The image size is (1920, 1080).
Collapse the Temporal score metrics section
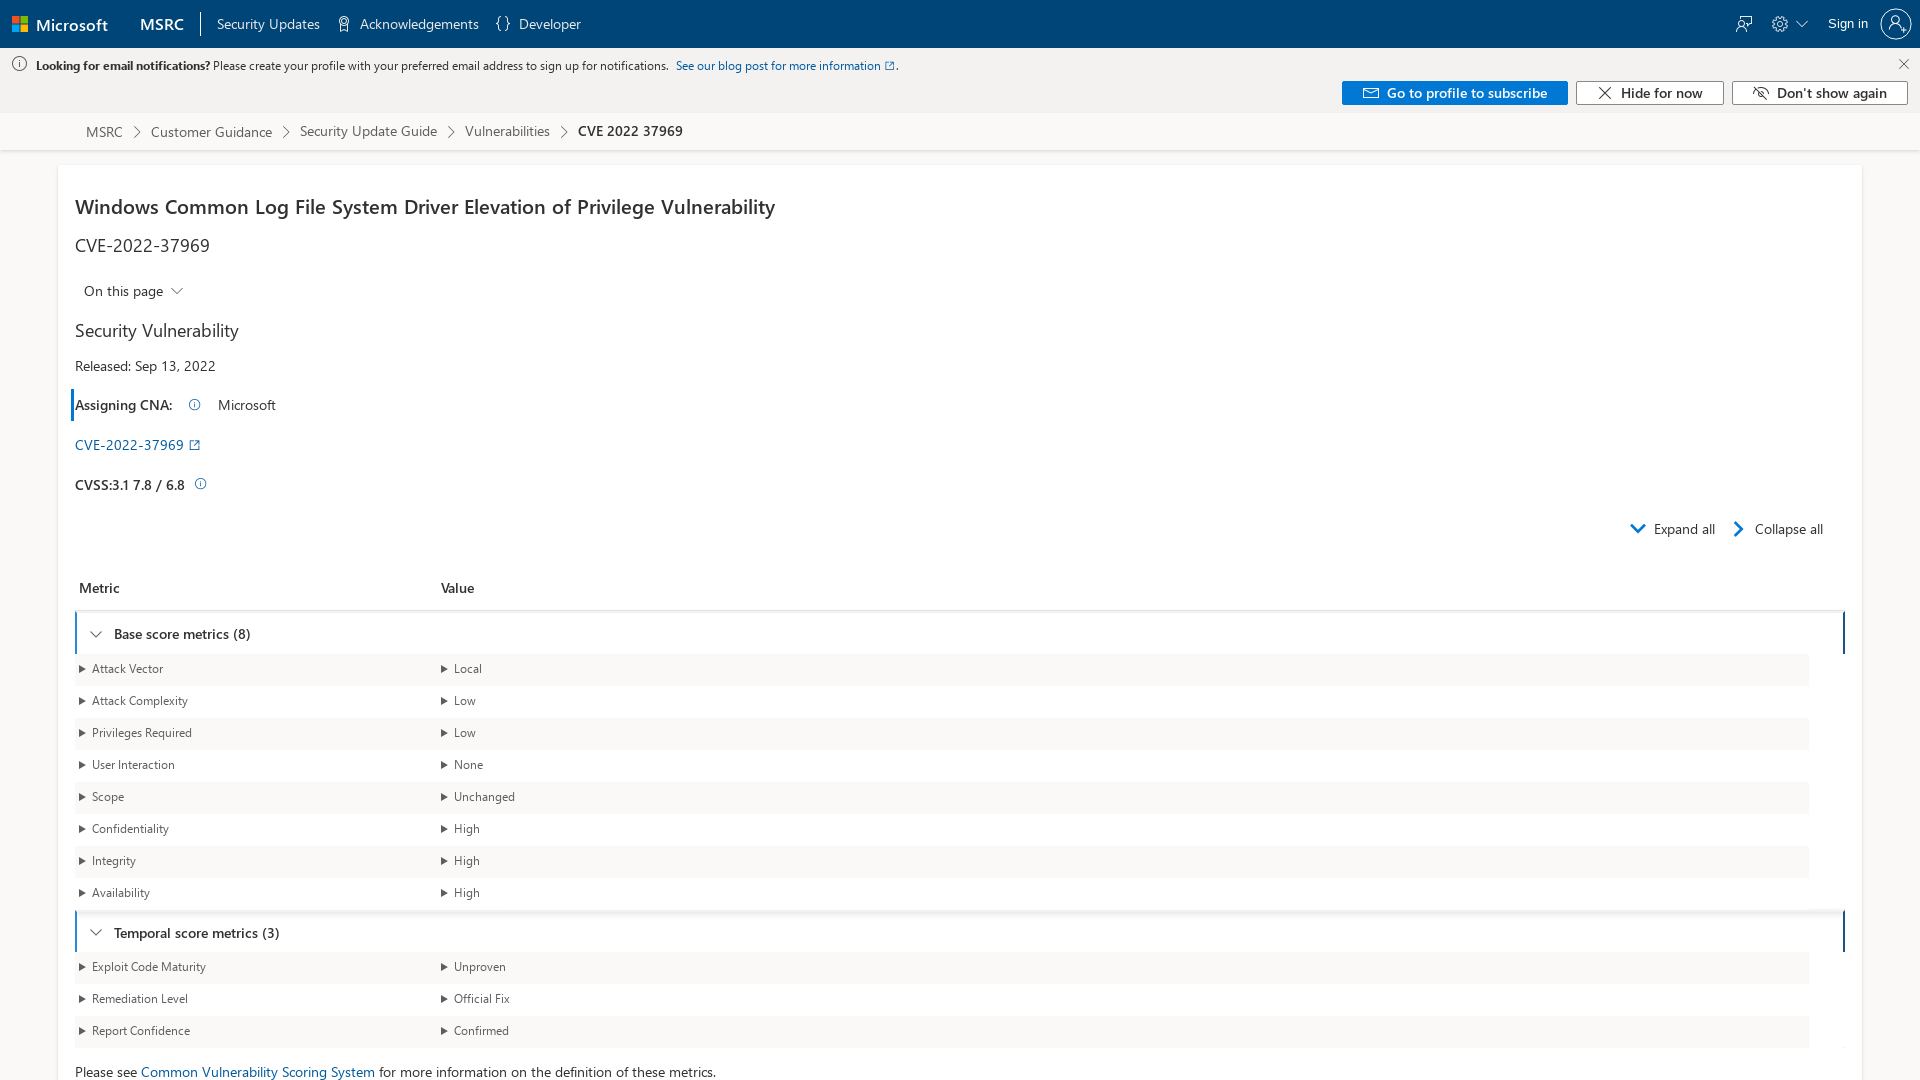pyautogui.click(x=96, y=932)
